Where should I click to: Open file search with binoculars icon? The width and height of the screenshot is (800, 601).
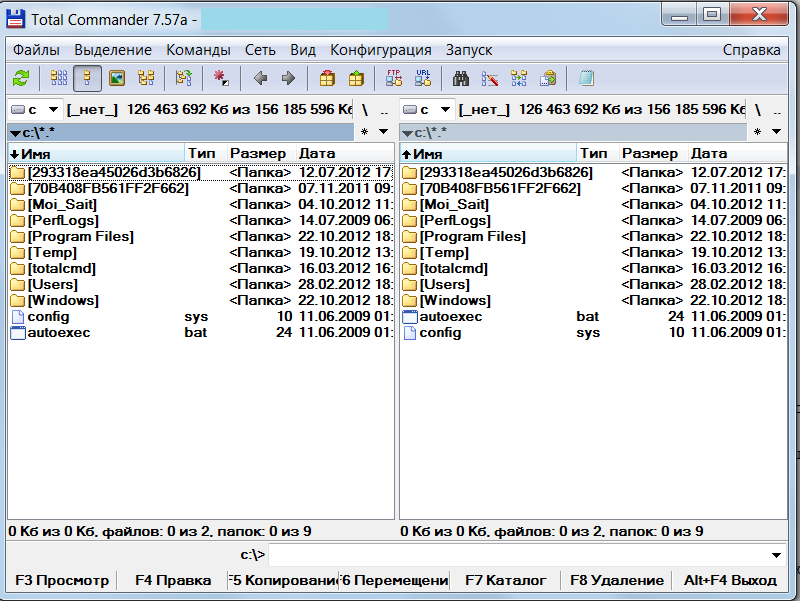coord(461,78)
